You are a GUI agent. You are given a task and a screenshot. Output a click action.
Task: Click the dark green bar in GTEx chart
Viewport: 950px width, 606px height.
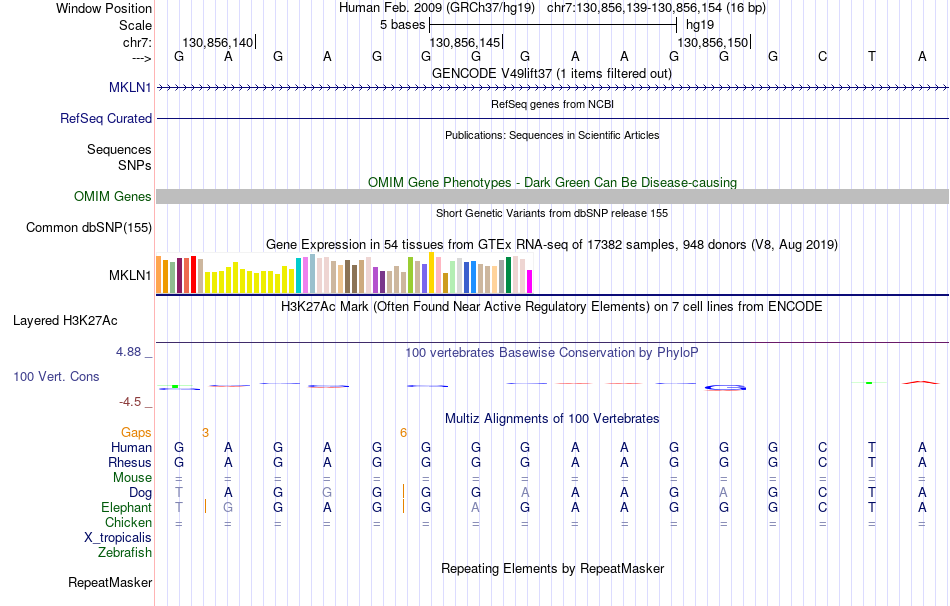(x=508, y=275)
